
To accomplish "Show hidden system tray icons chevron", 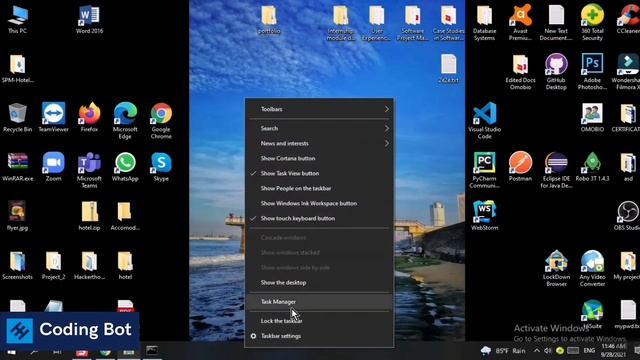I will pos(537,351).
